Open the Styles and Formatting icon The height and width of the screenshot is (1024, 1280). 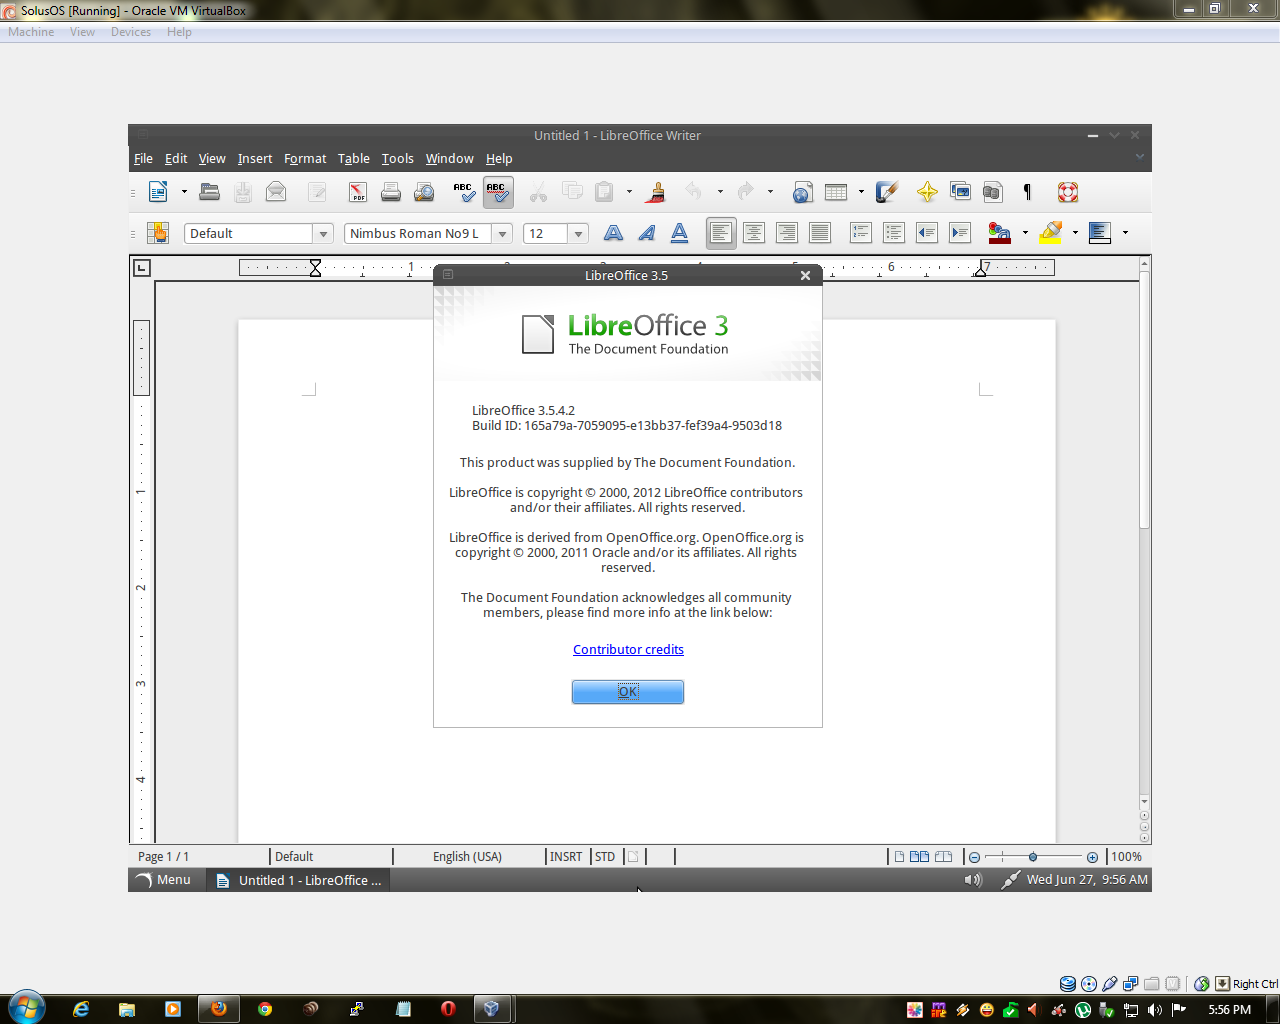[x=158, y=233]
